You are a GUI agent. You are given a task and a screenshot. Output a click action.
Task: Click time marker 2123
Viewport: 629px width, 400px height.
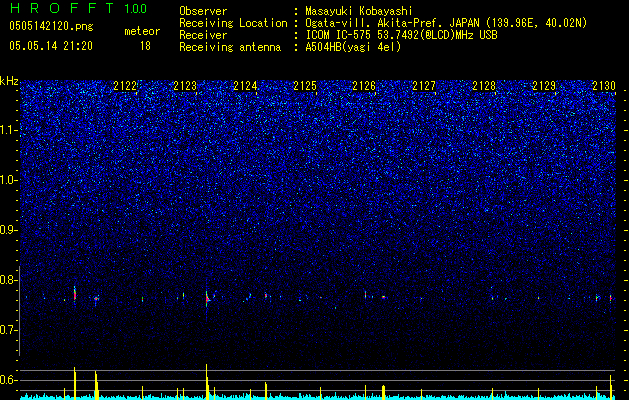[x=185, y=86]
